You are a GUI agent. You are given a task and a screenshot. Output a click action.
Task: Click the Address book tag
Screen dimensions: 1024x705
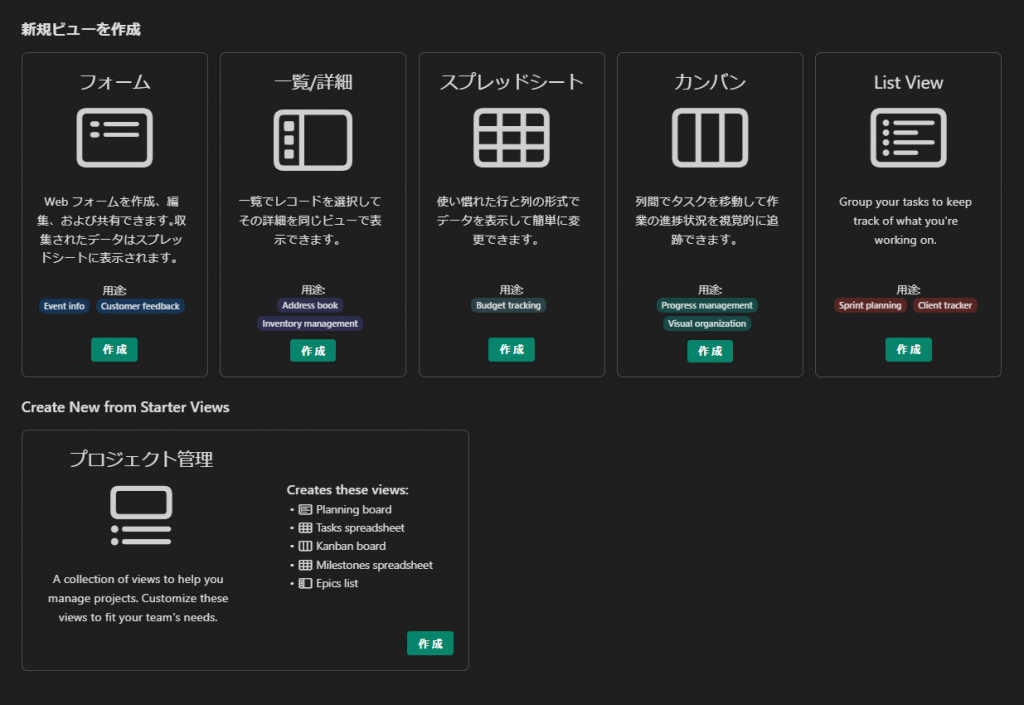coord(310,306)
